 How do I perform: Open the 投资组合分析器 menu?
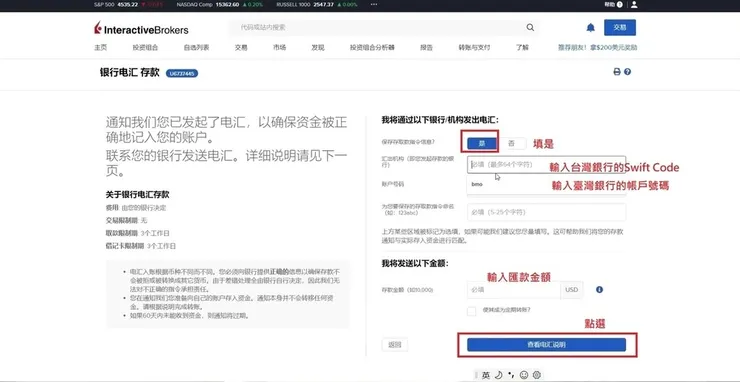(372, 48)
